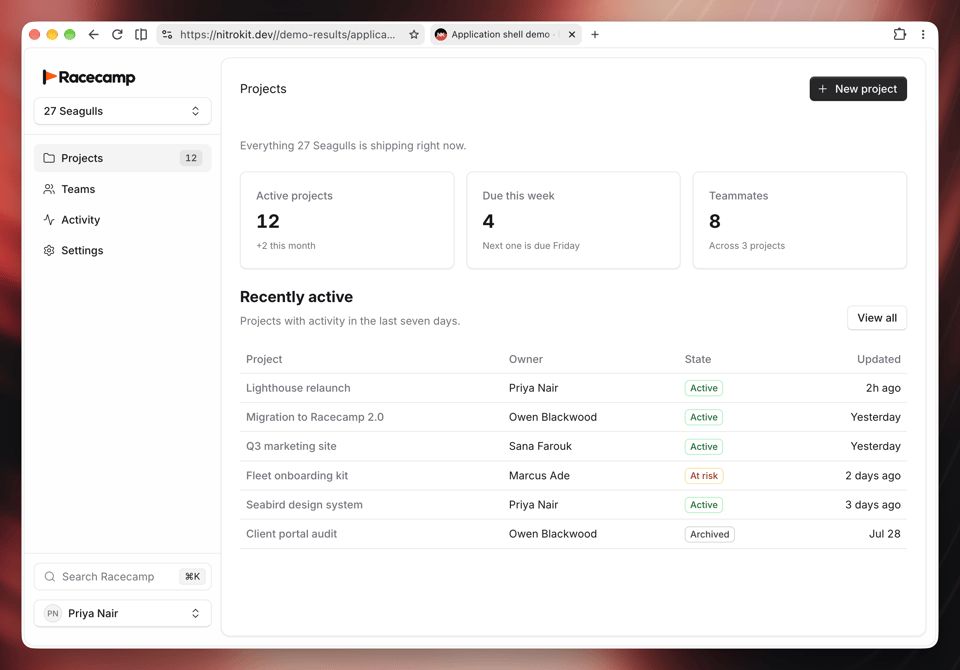Screen dimensions: 960x670
Task: Click the browser extensions puzzle icon
Action: tap(899, 34)
